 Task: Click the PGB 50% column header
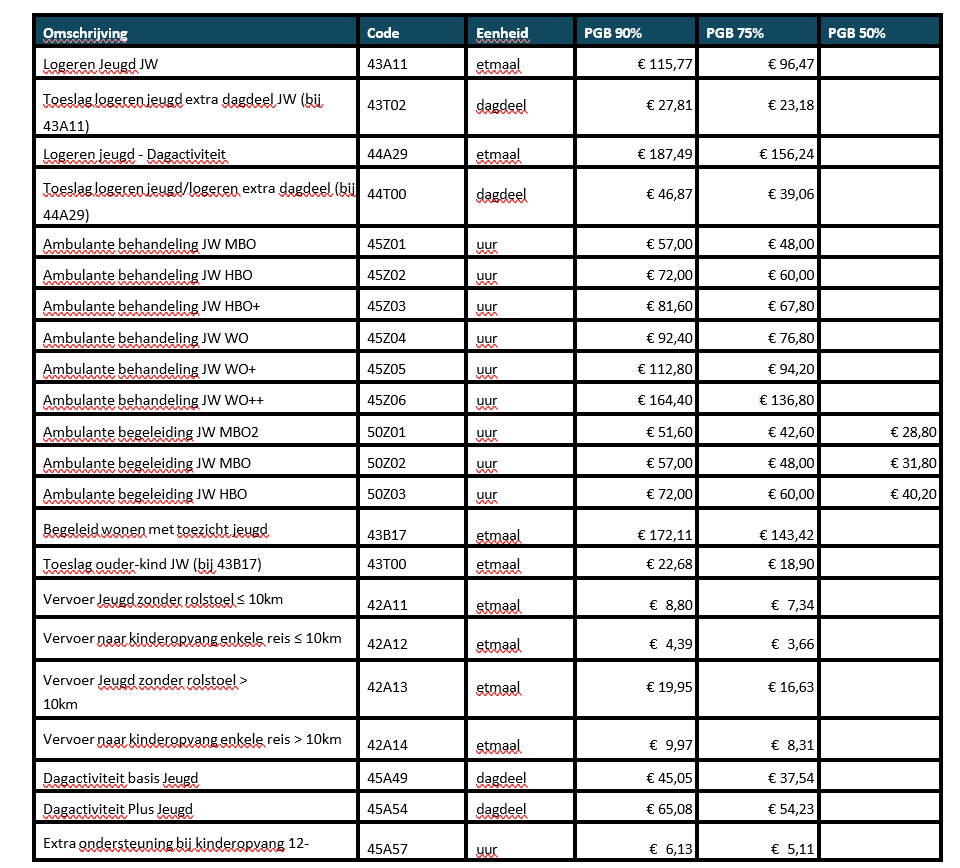click(x=857, y=33)
